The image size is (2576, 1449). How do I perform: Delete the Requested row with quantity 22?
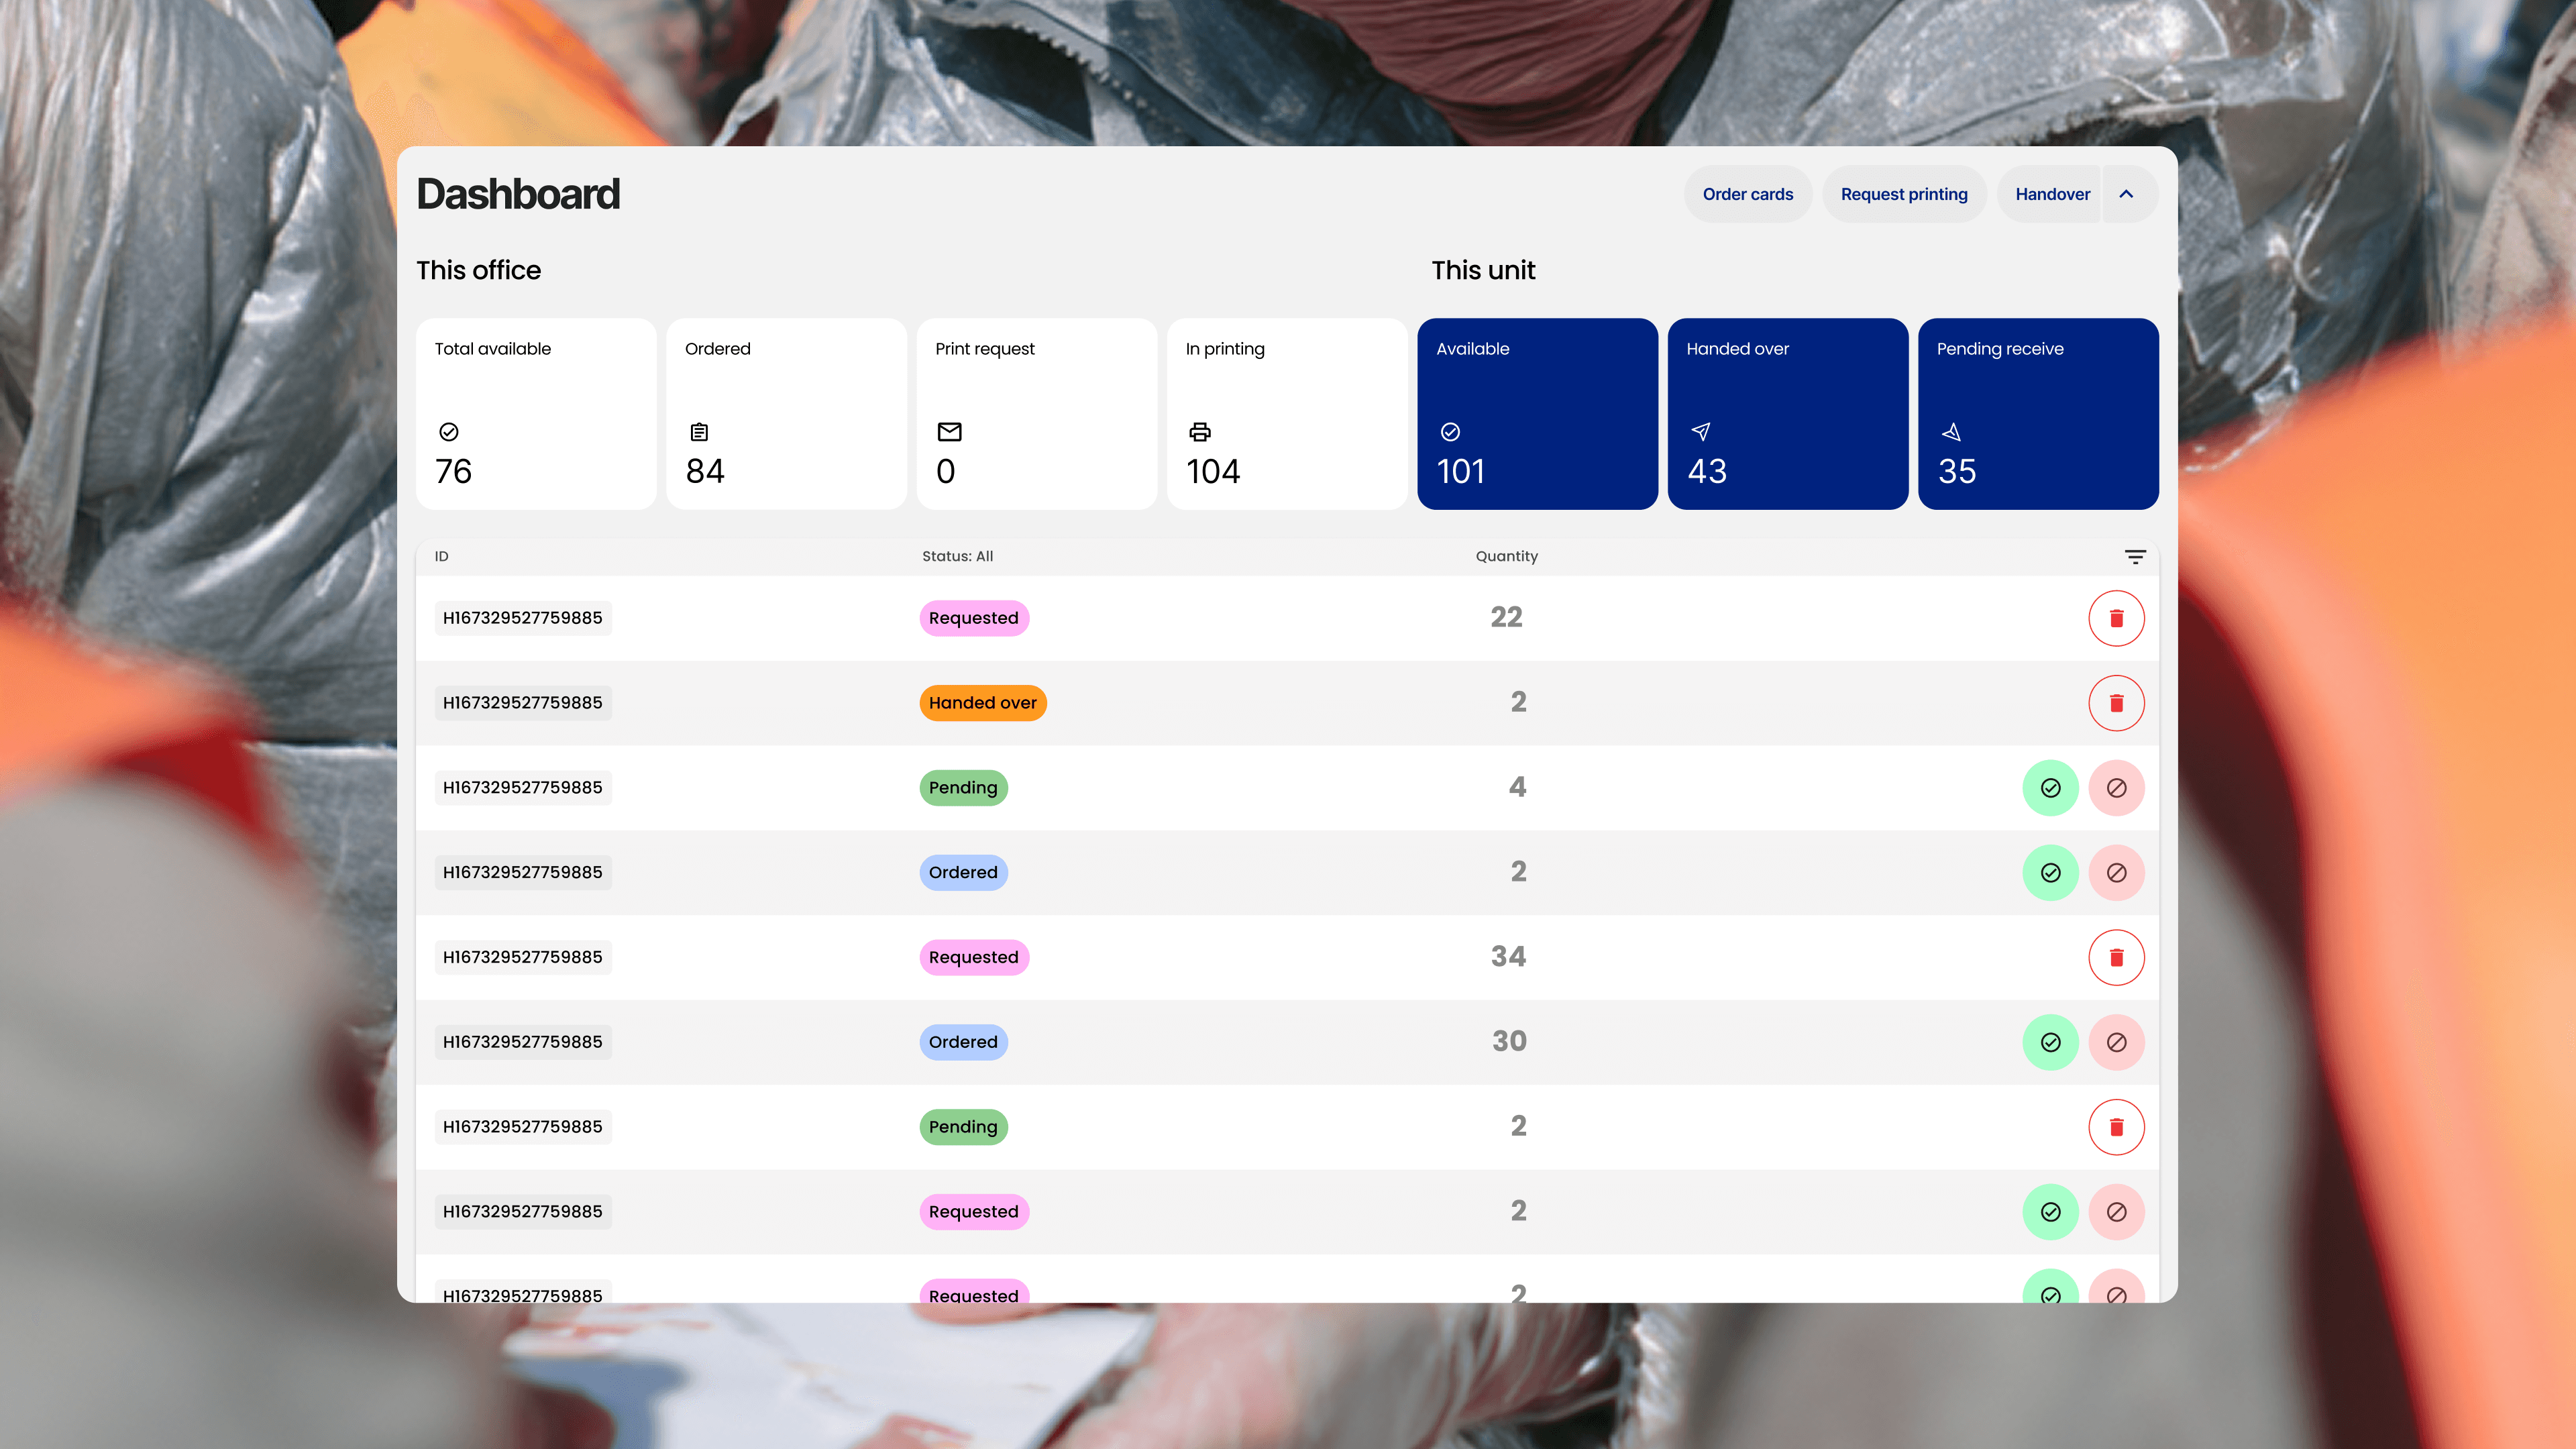(x=2116, y=618)
